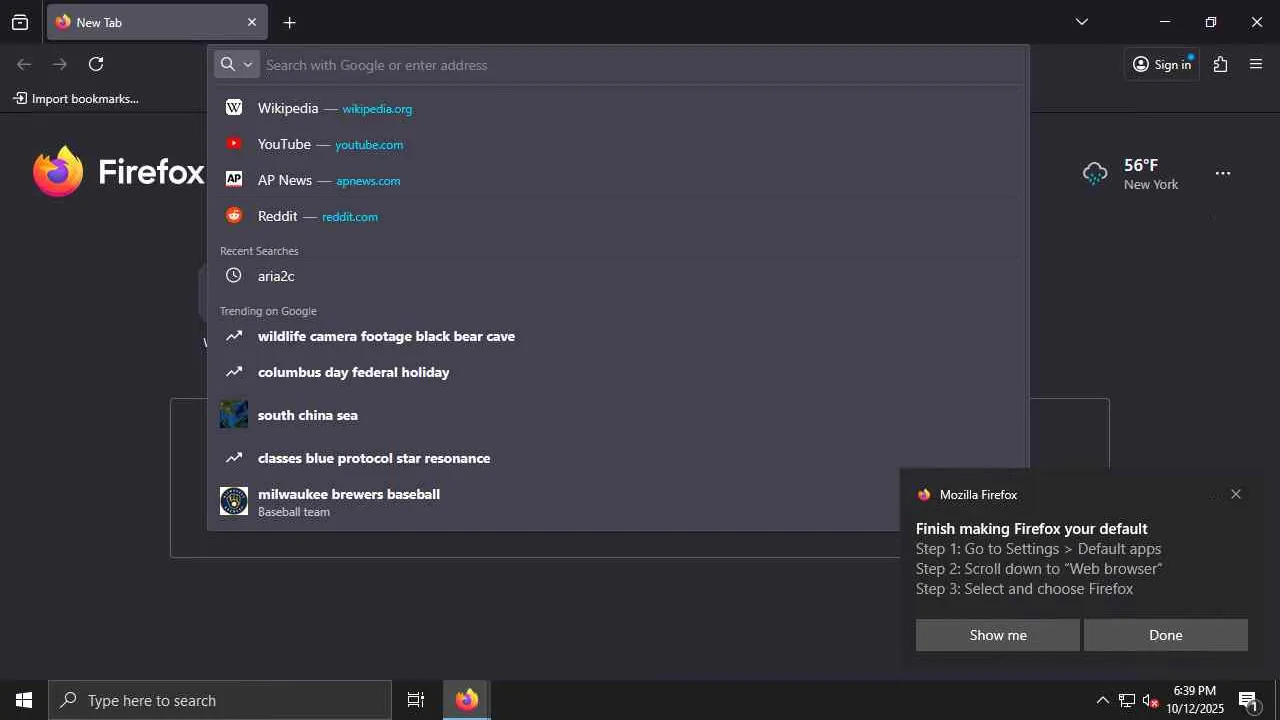
Task: Click the Firefox View icon in tab strip
Action: click(x=20, y=22)
